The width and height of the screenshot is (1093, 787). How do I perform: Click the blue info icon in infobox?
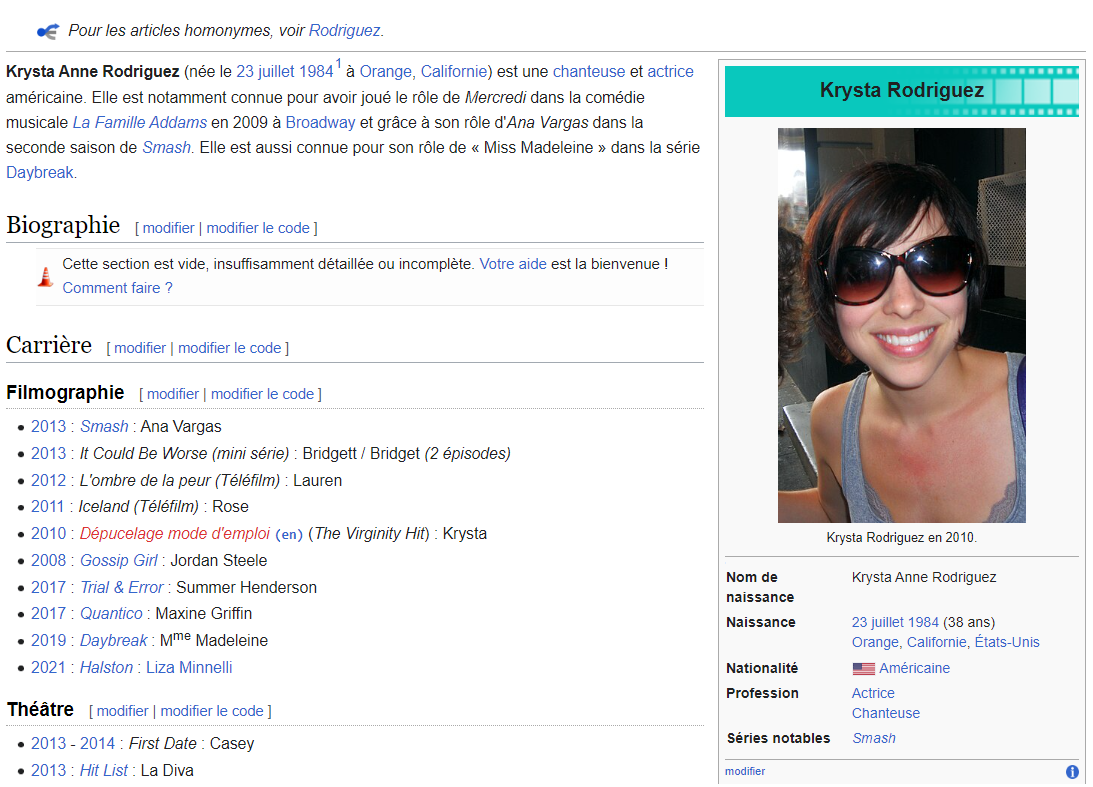1072,772
